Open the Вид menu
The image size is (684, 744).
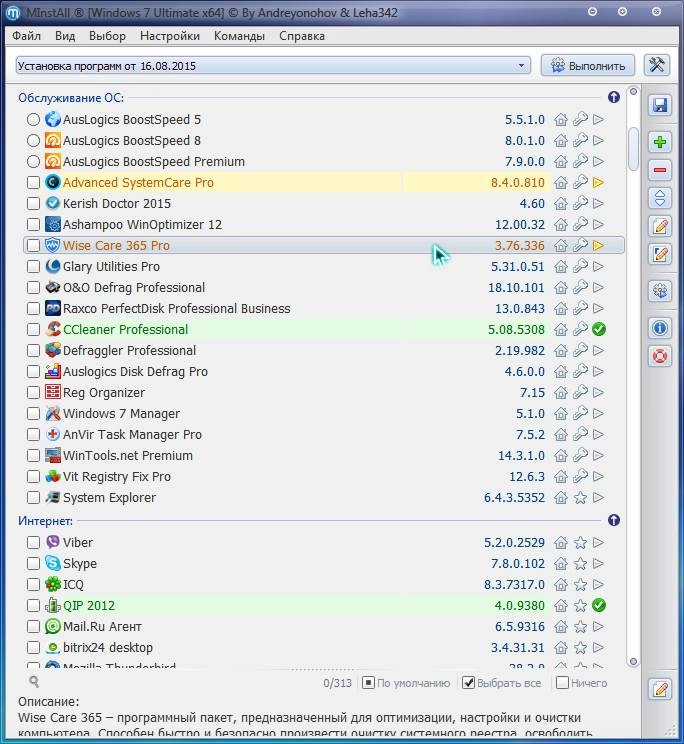(x=65, y=36)
